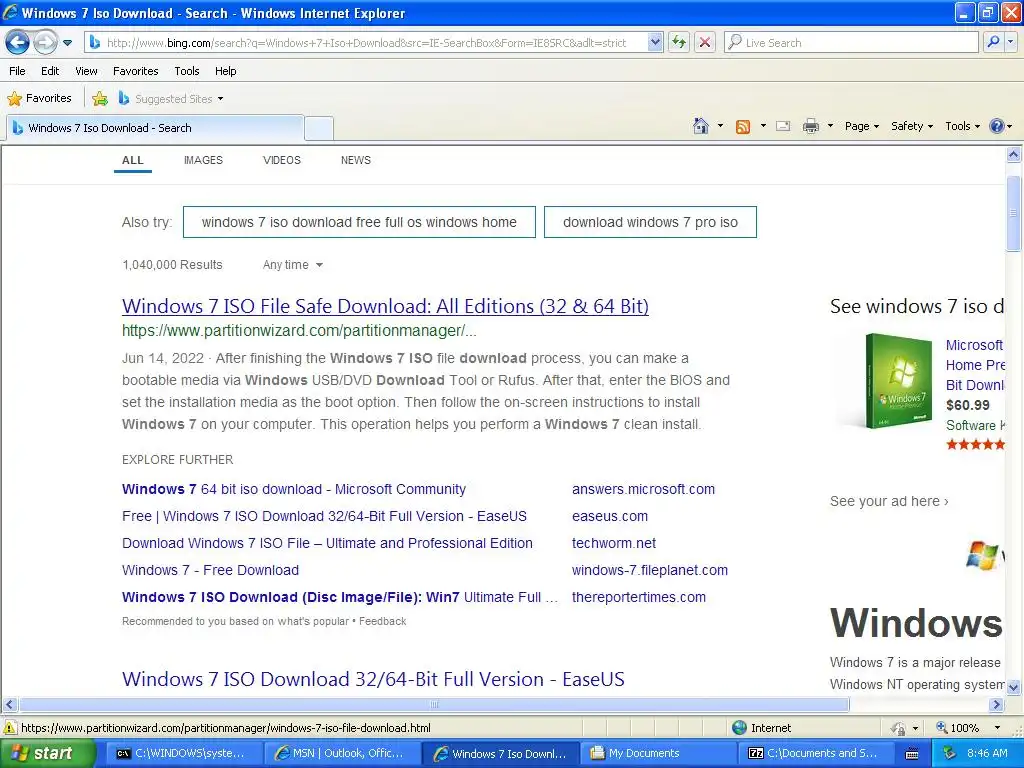The width and height of the screenshot is (1024, 768).
Task: Click the techworm.net link
Action: pyautogui.click(x=614, y=543)
